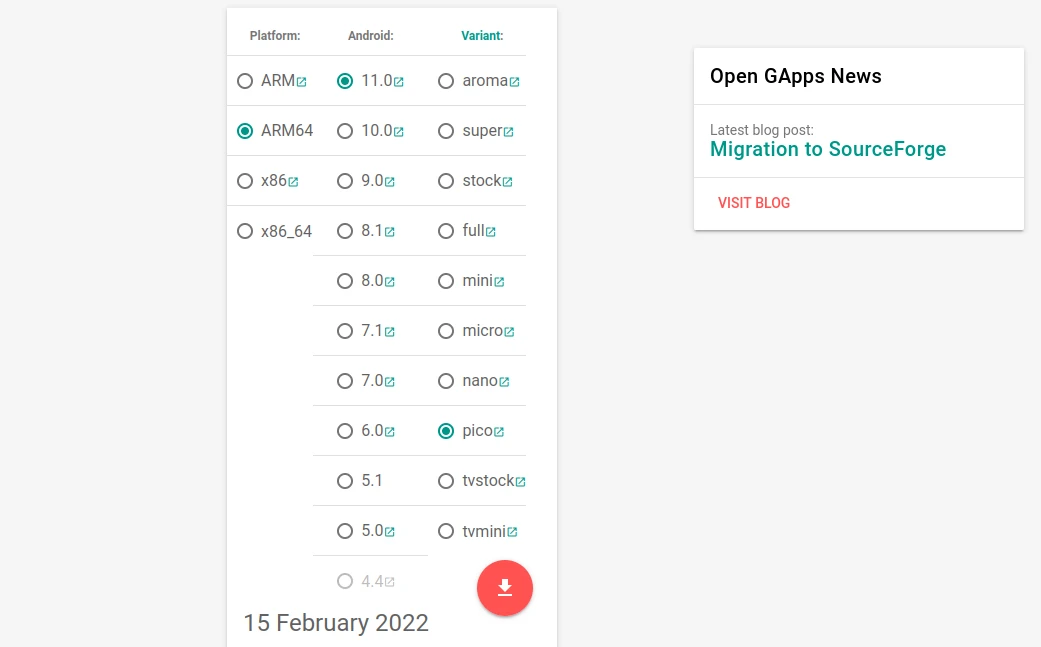1041x647 pixels.
Task: Open external link icon beside ARM
Action: (x=301, y=82)
